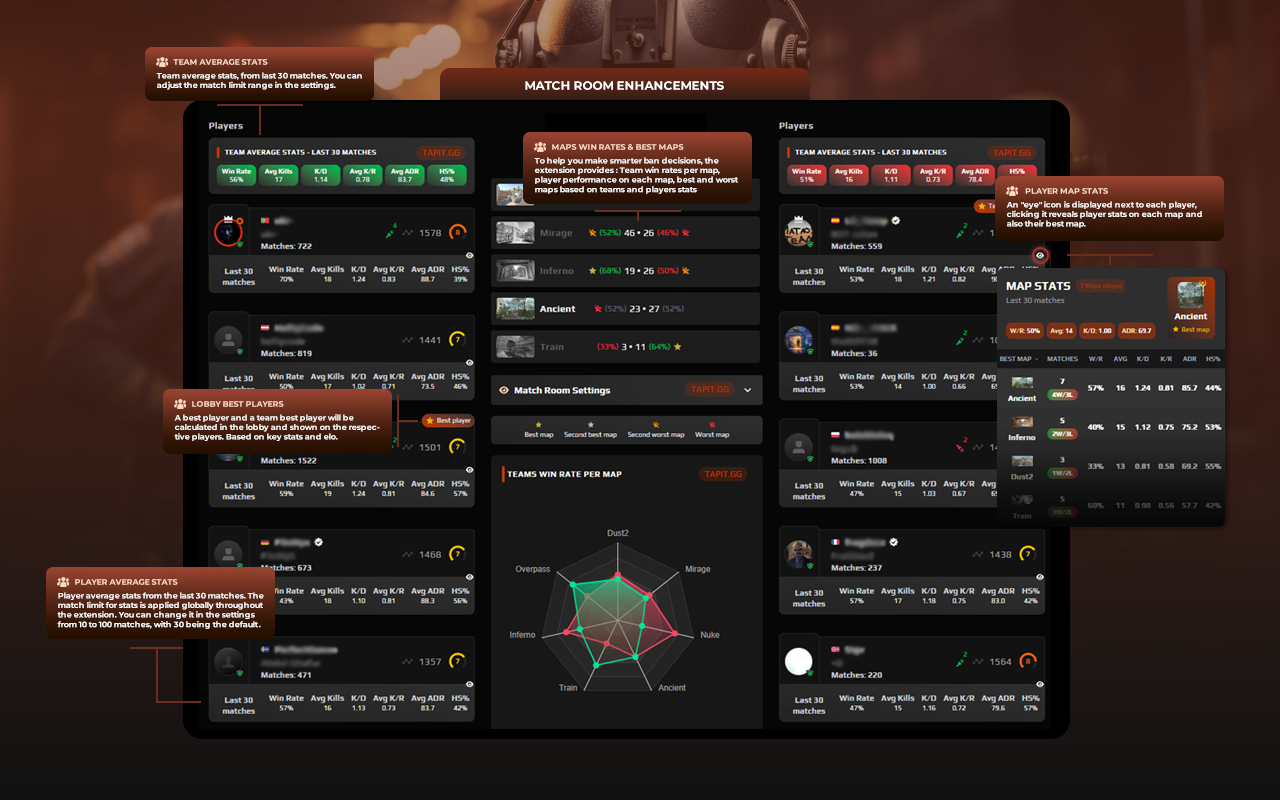
Task: Open the white avatar of the 220-matches player
Action: [x=799, y=661]
